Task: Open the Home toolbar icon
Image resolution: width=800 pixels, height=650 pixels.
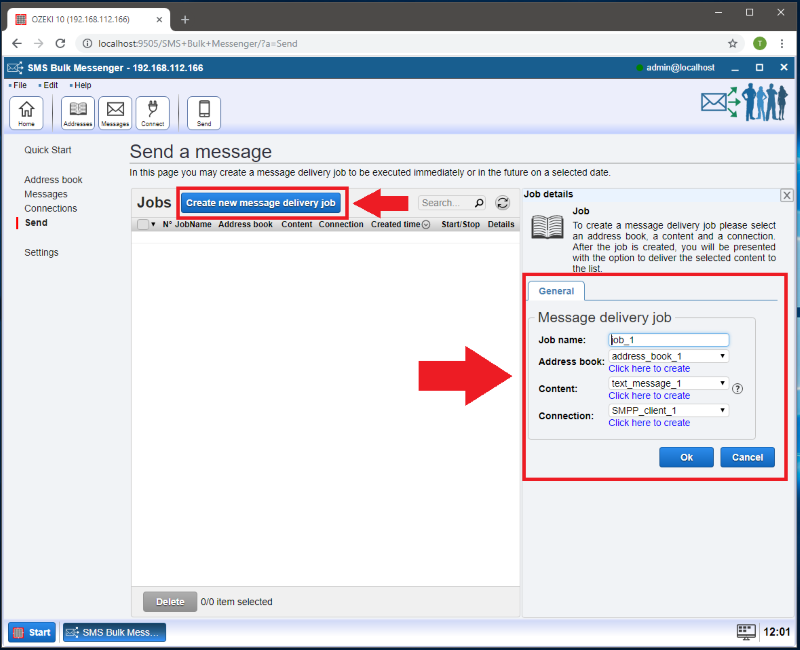Action: 26,112
